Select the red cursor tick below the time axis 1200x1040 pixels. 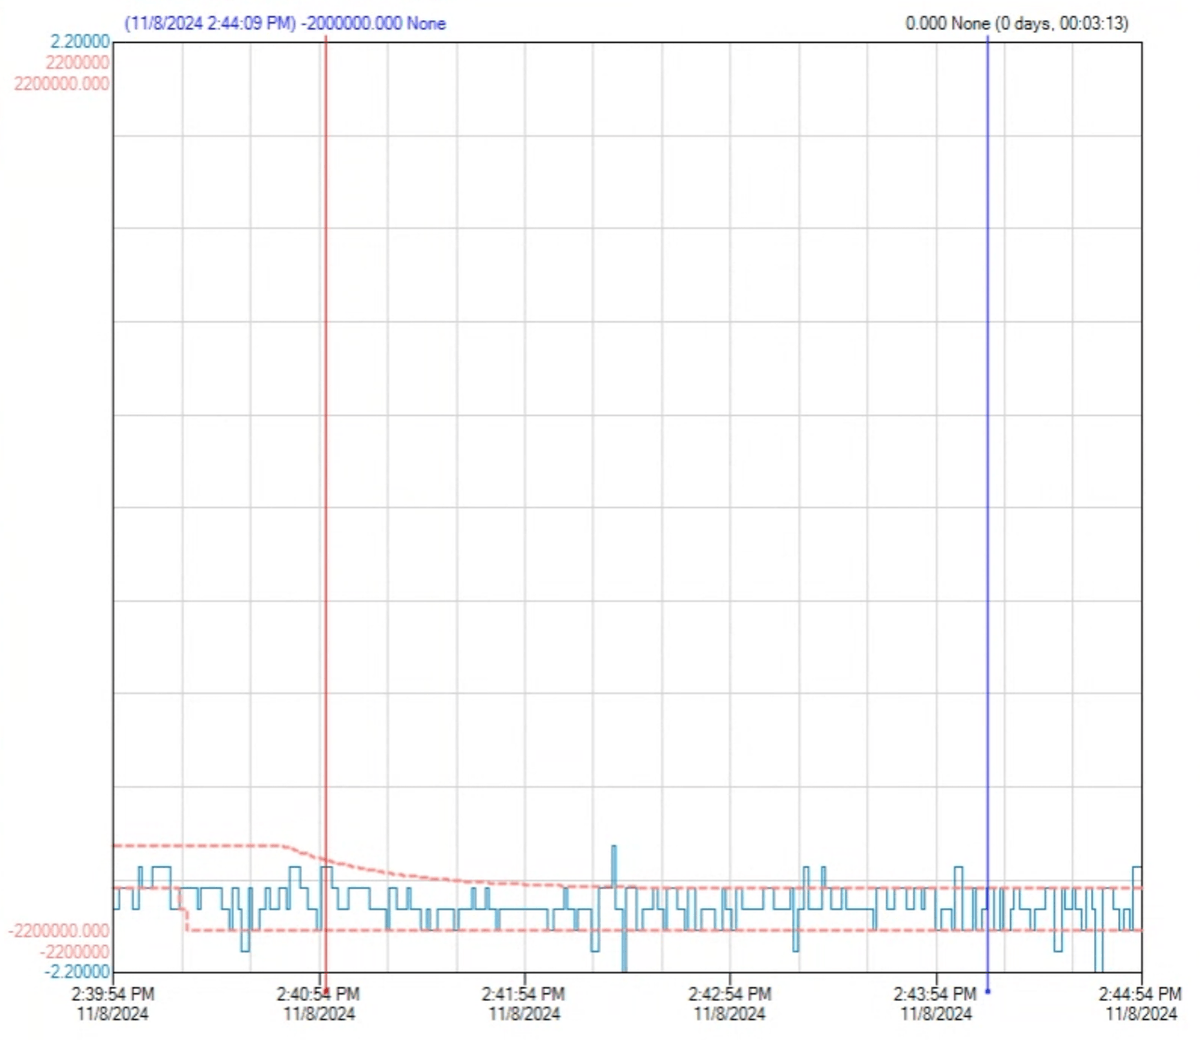[x=323, y=981]
